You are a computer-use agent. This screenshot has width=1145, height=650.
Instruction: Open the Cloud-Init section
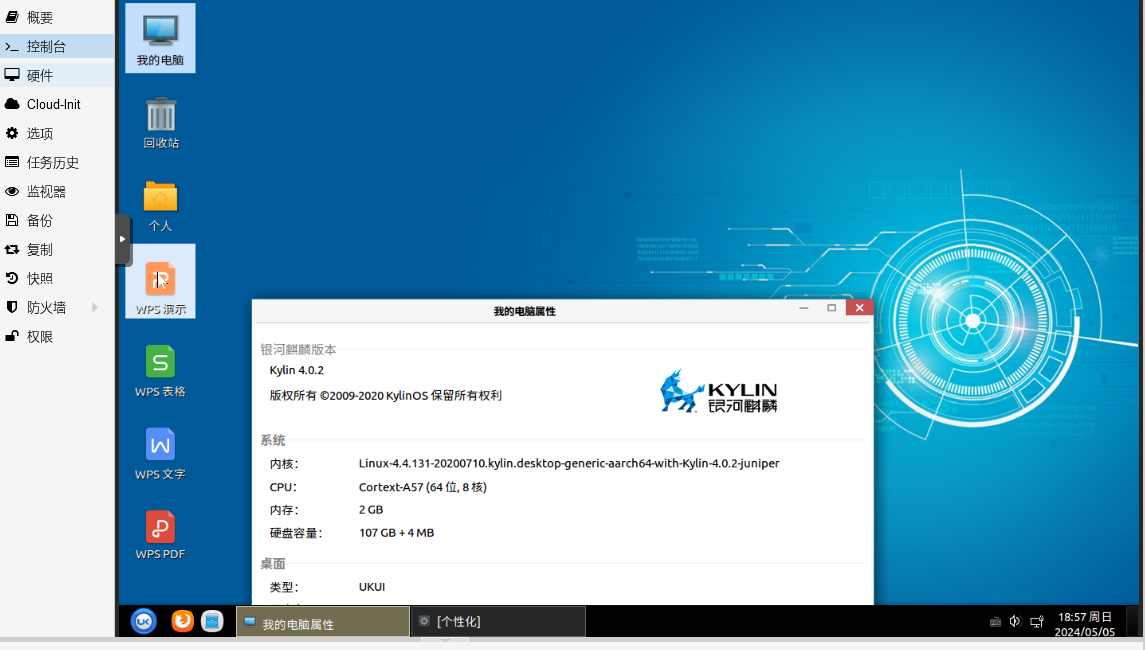[57, 104]
